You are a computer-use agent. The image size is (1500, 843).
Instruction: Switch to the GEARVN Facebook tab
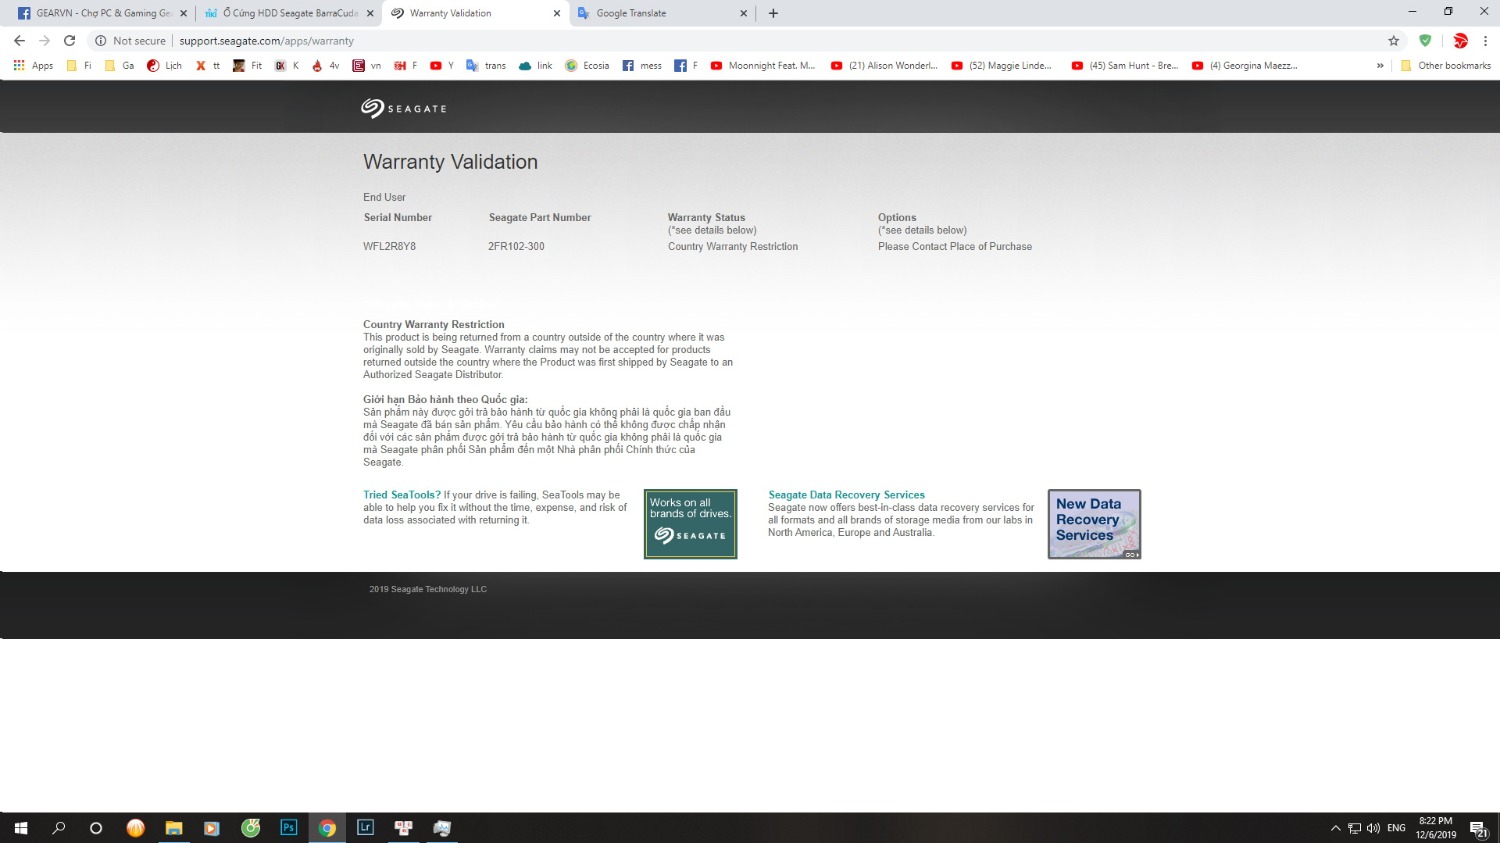coord(95,13)
